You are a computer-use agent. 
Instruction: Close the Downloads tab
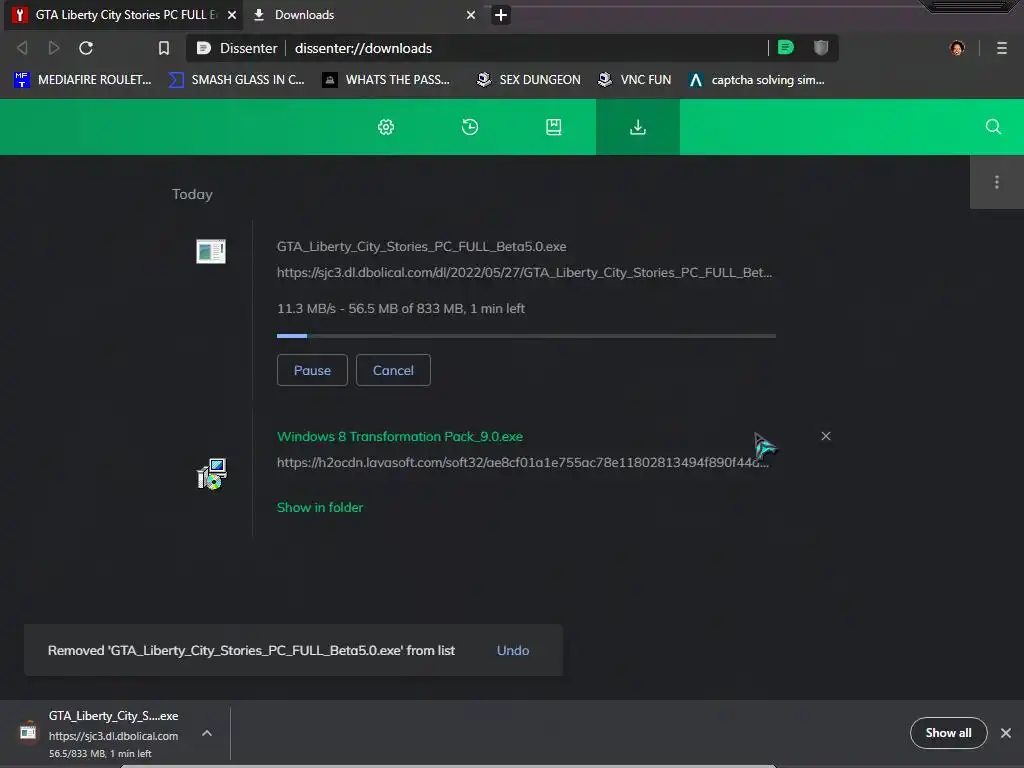471,14
